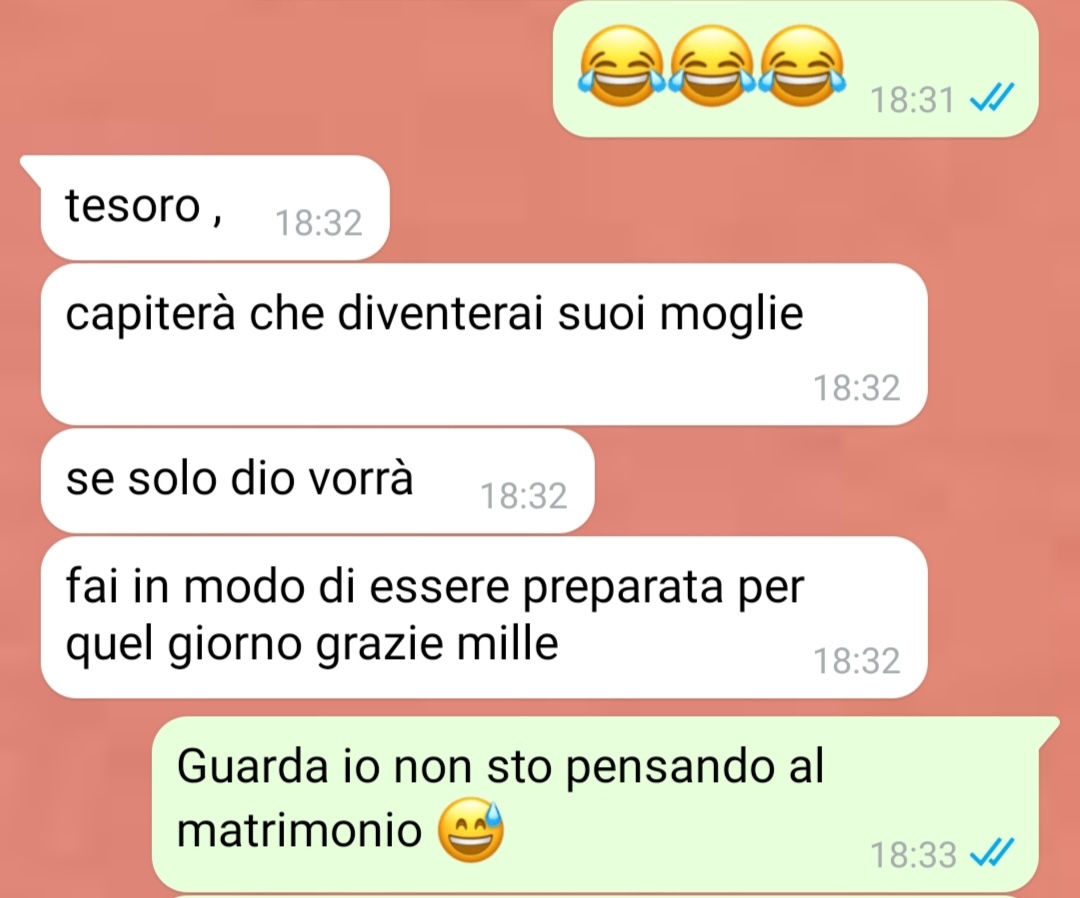The height and width of the screenshot is (898, 1080).
Task: Tap the word 'matrimonio' in the green bubble
Action: tap(299, 829)
